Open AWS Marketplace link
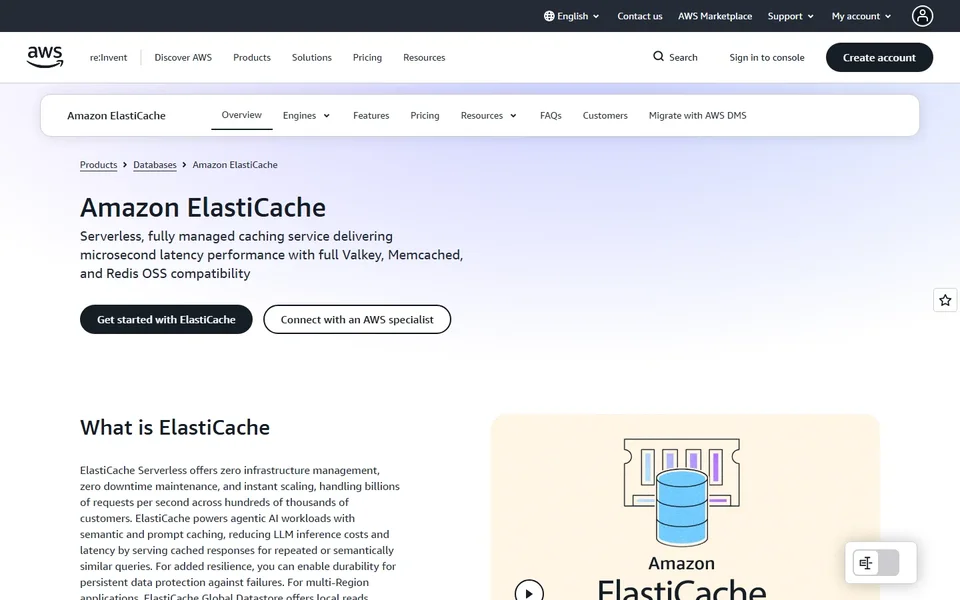The height and width of the screenshot is (600, 960). tap(714, 16)
